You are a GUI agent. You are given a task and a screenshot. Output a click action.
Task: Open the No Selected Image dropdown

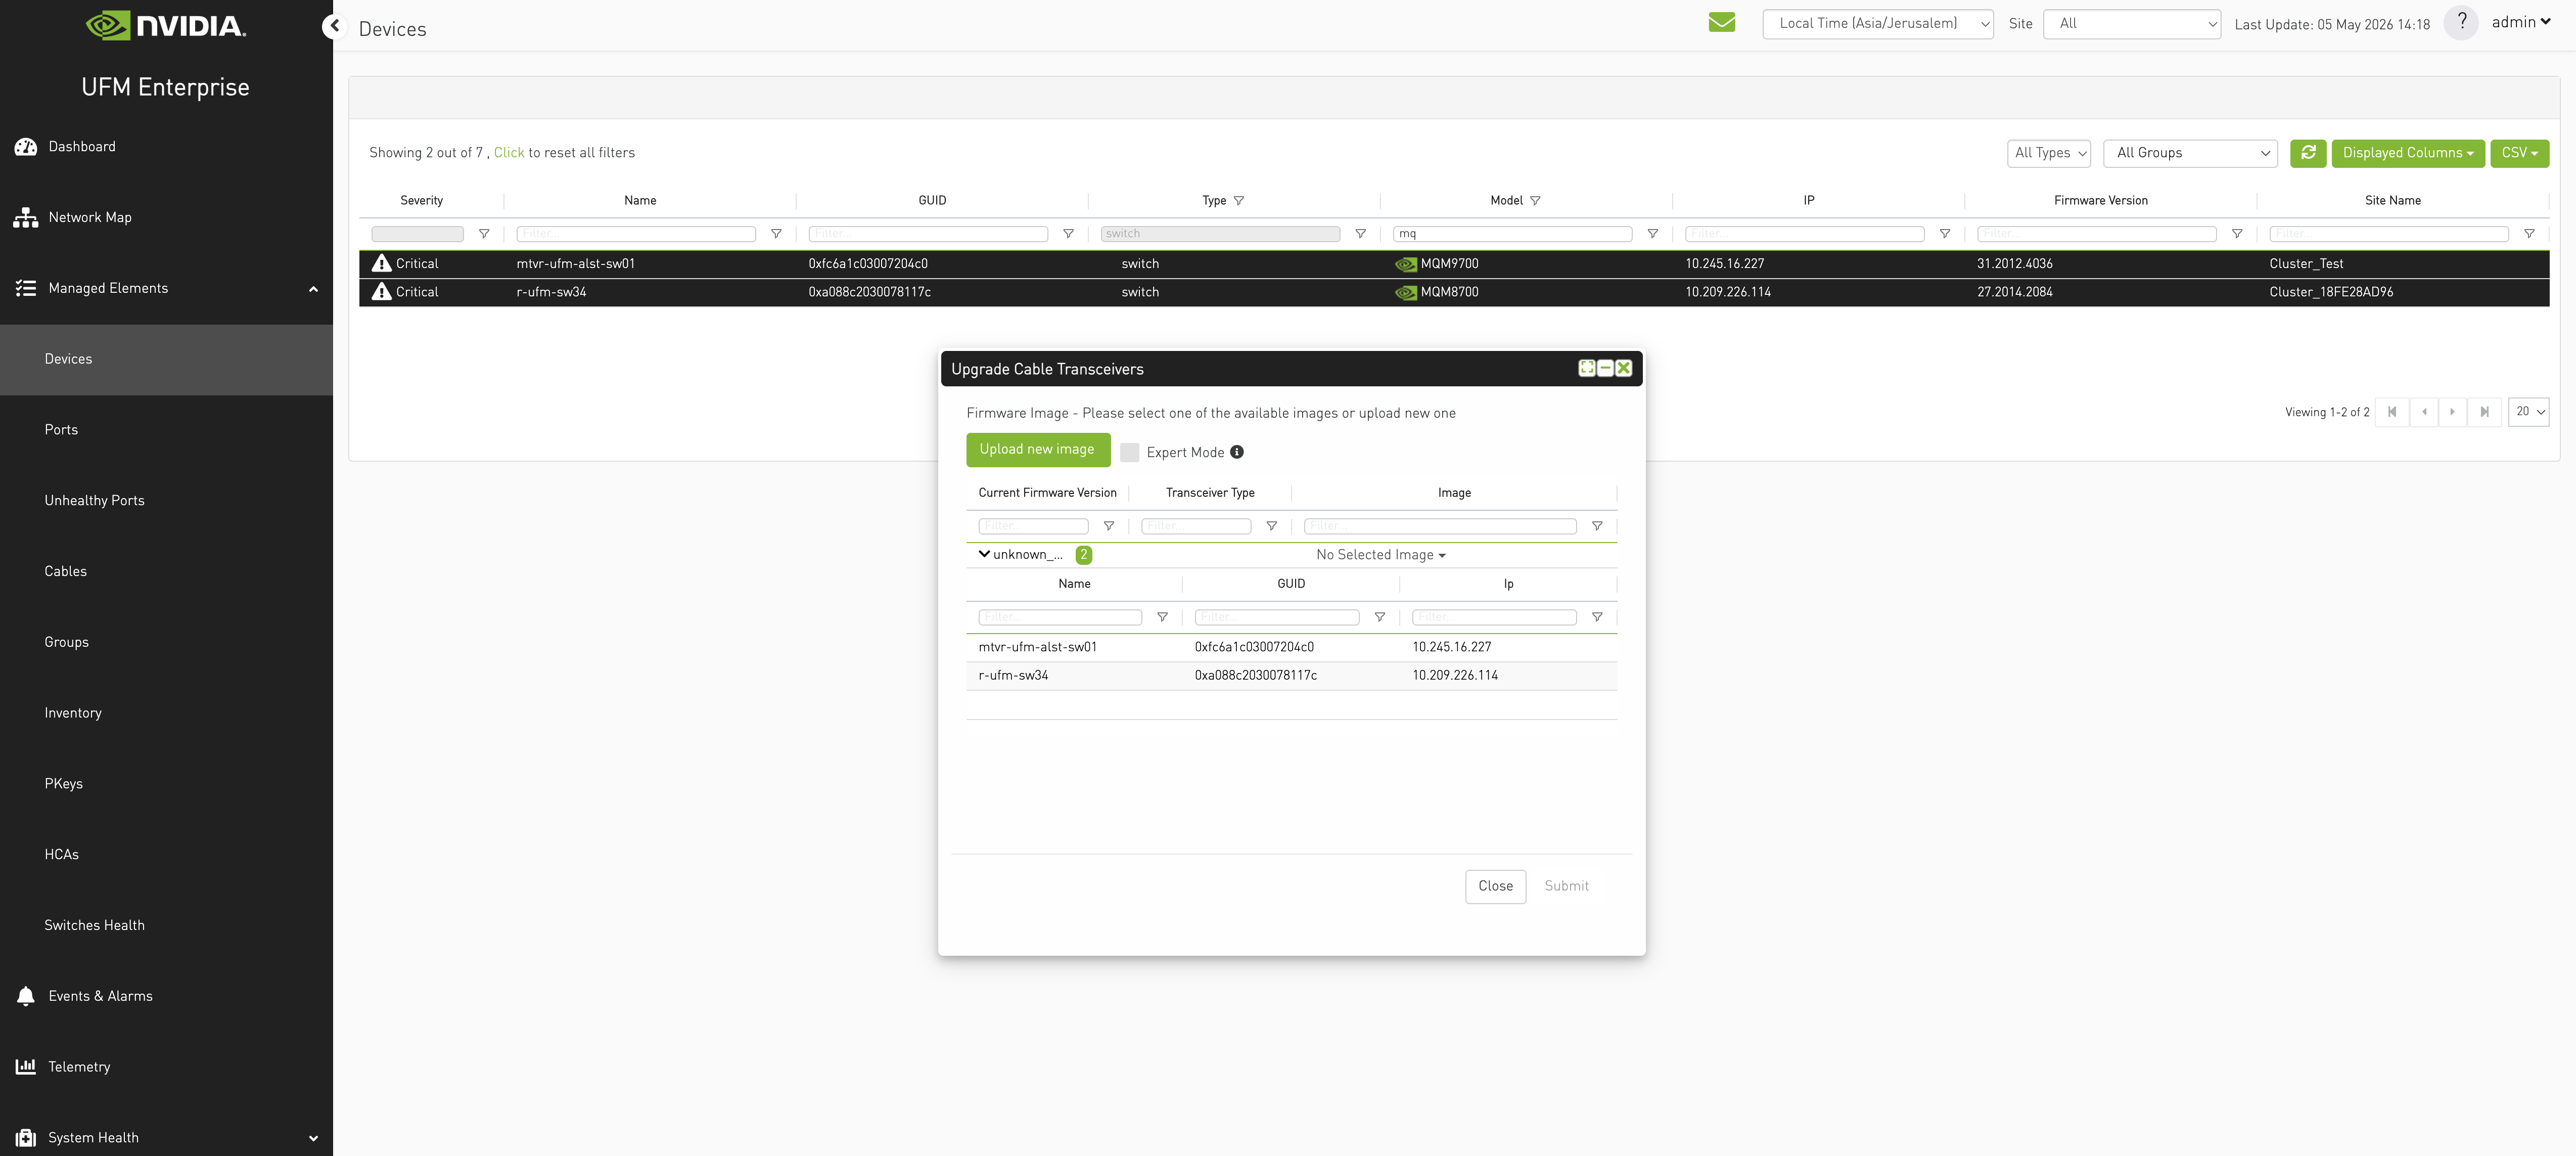click(1380, 555)
